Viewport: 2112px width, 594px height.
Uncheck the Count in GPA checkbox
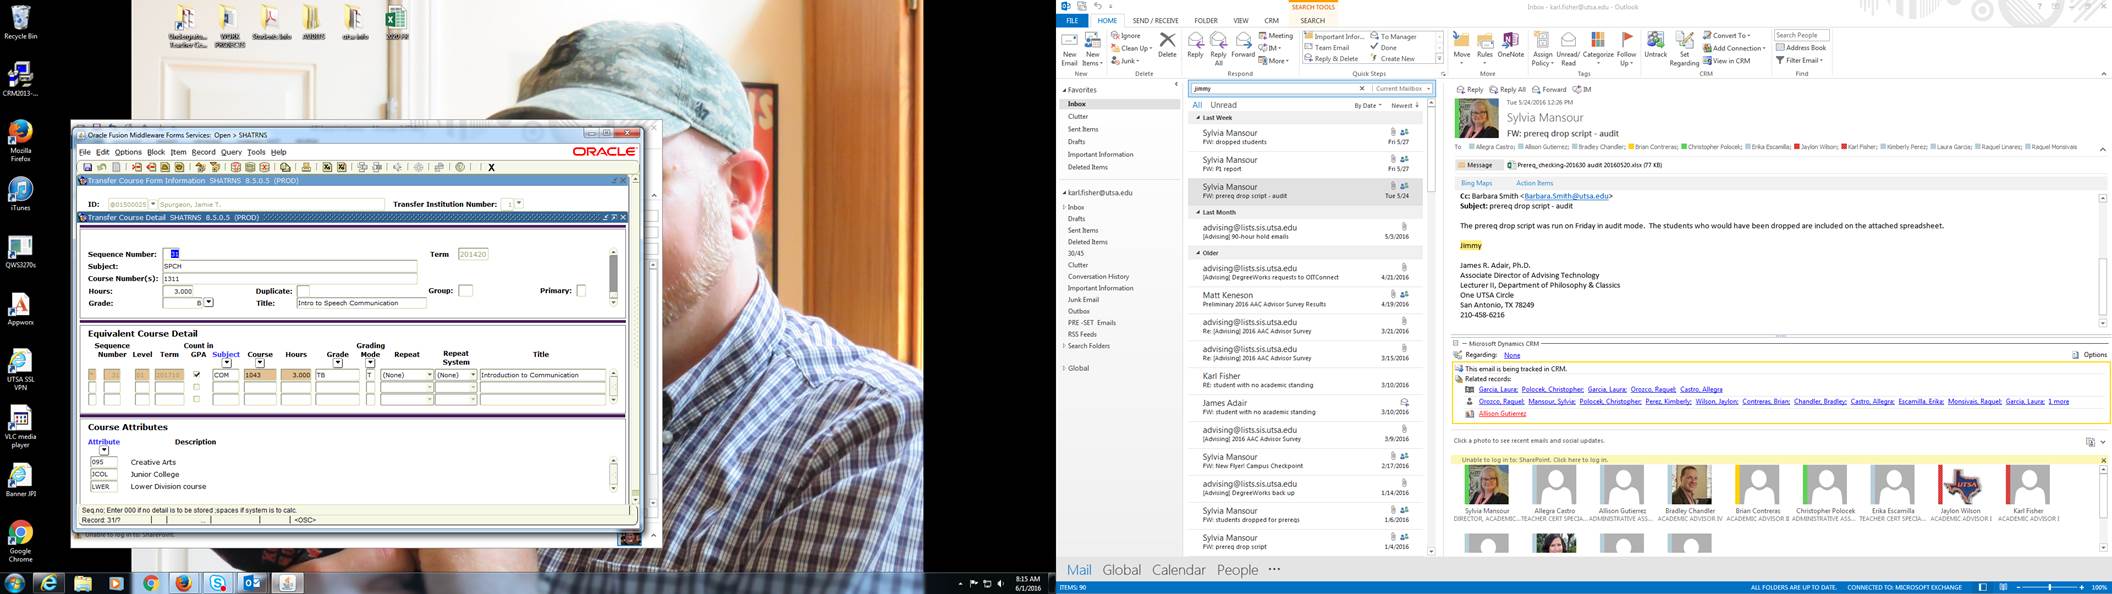(x=196, y=375)
